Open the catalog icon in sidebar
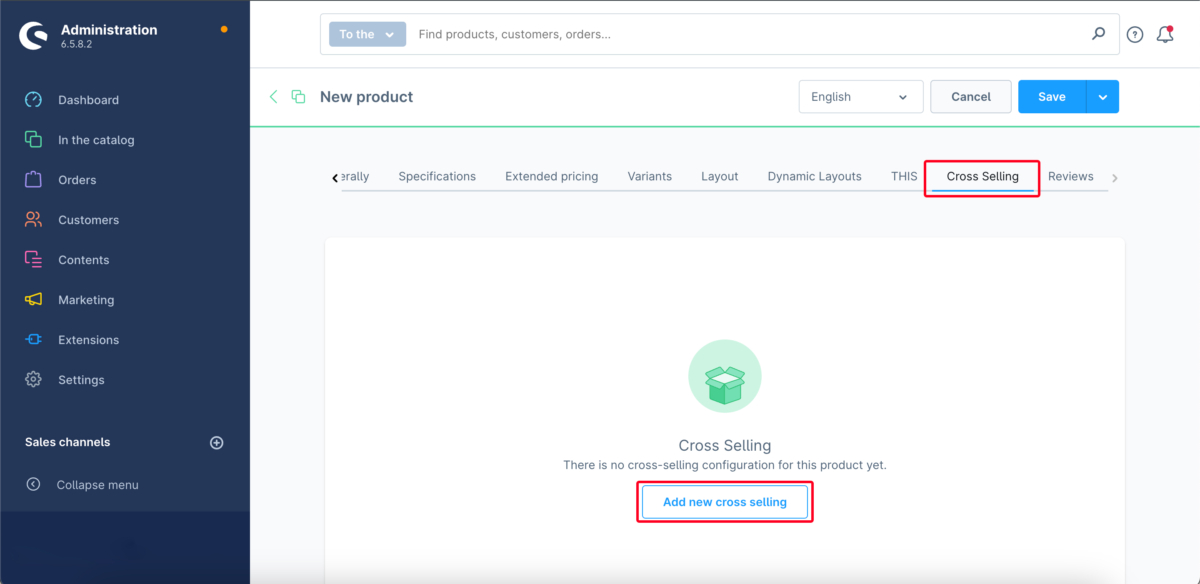 34,140
